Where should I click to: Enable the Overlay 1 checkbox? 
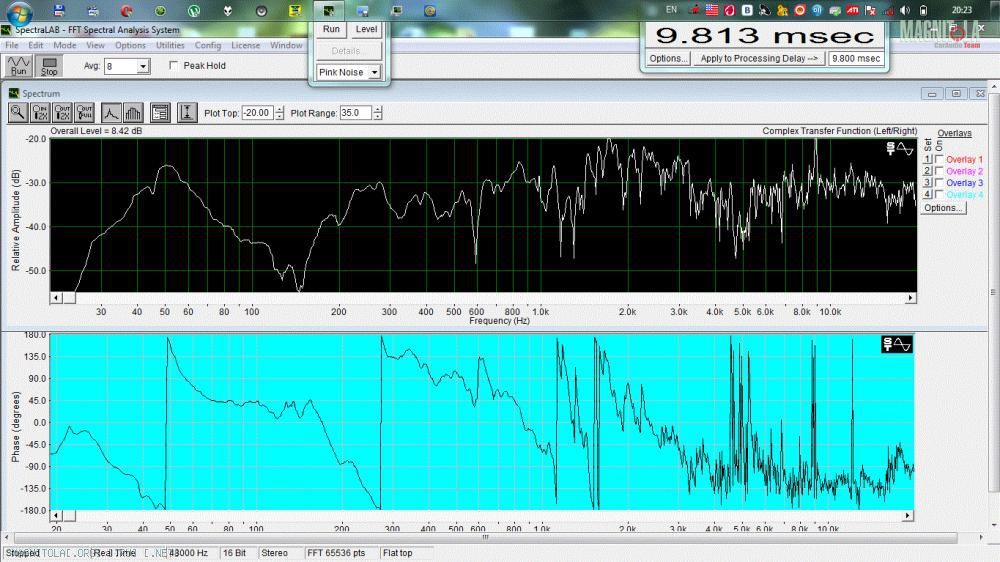[939, 159]
